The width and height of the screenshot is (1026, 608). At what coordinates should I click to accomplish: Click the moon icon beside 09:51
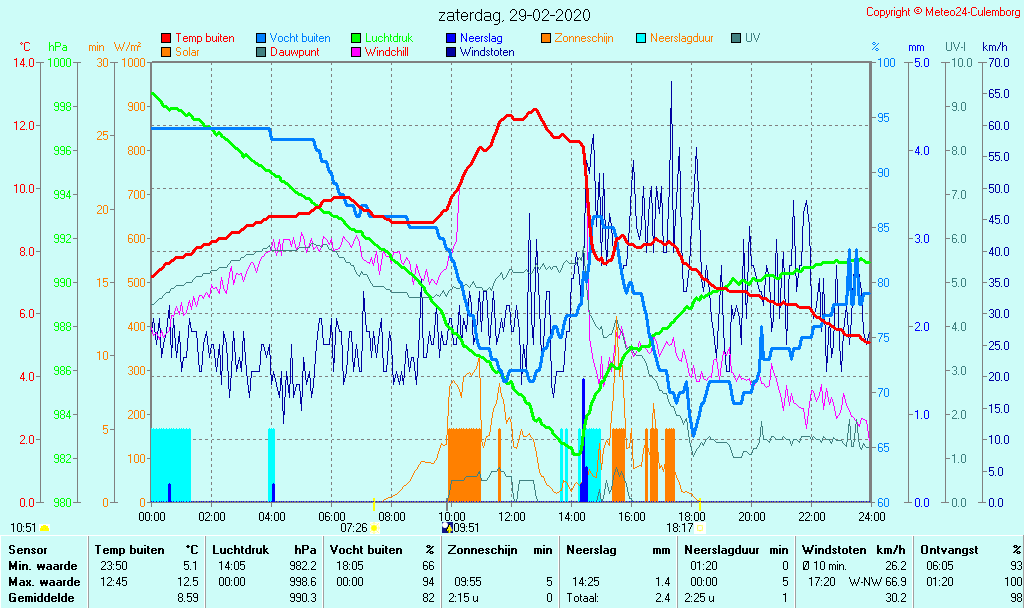click(x=446, y=527)
